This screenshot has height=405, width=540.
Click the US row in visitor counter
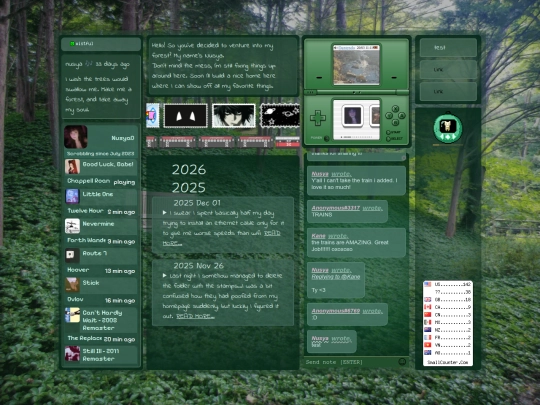click(448, 284)
